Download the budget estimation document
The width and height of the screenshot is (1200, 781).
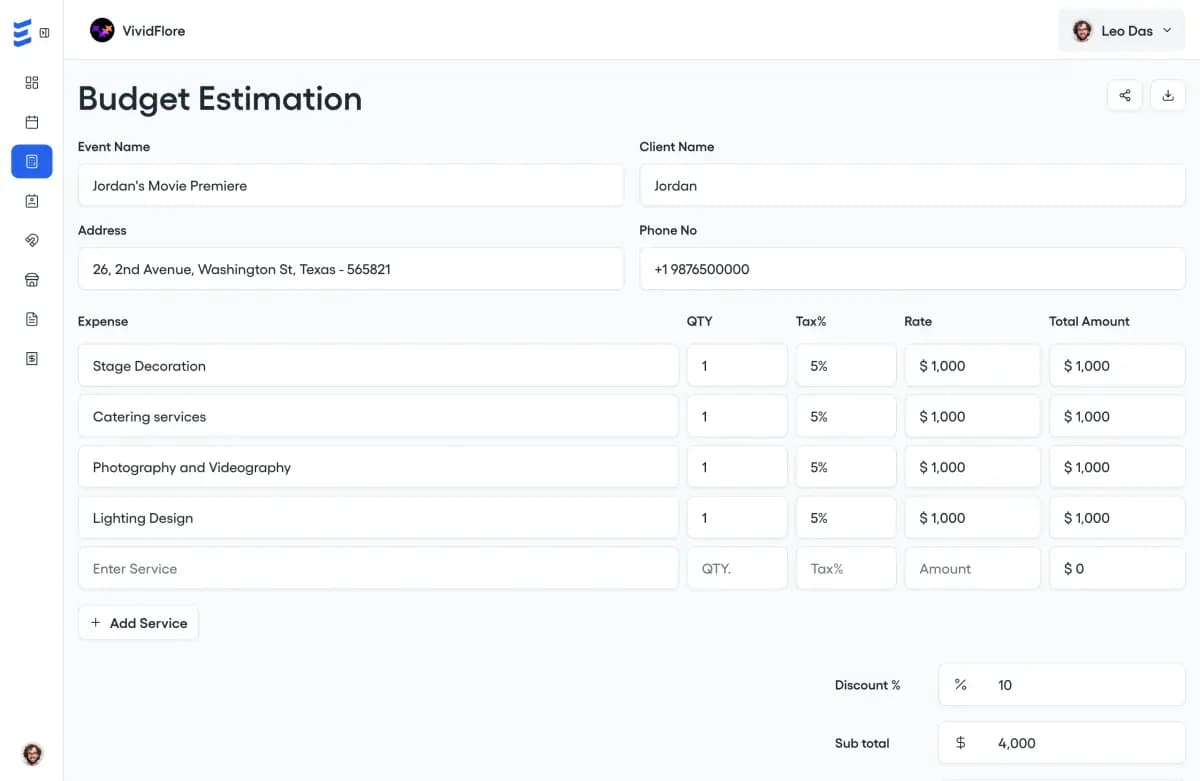point(1168,95)
